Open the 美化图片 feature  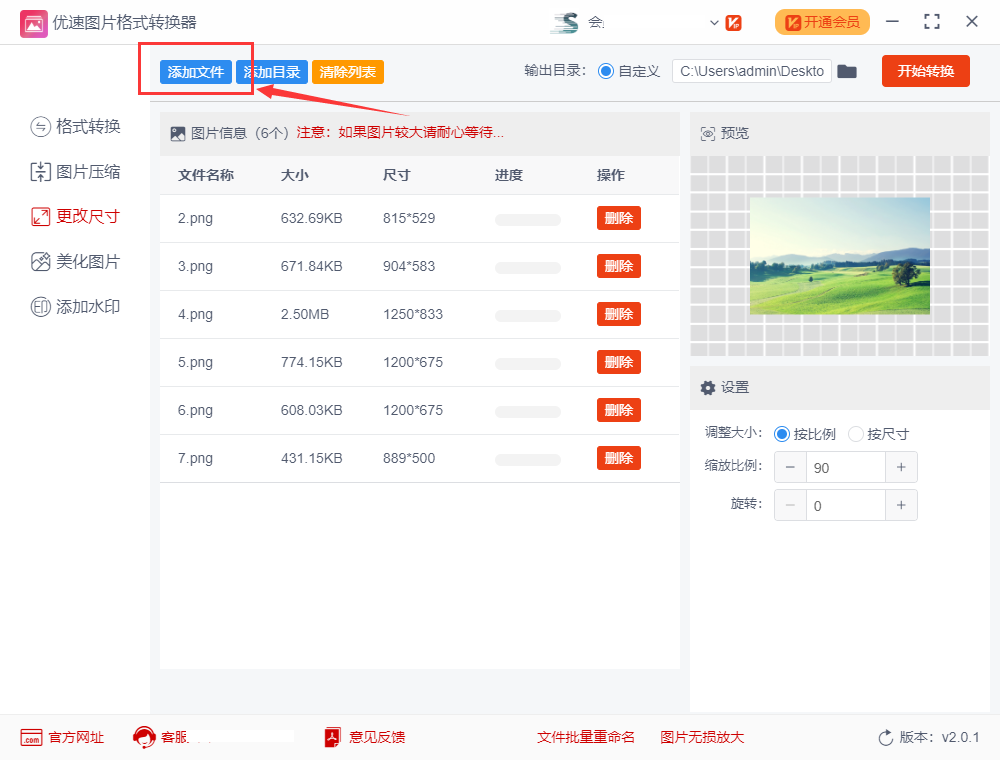73,262
